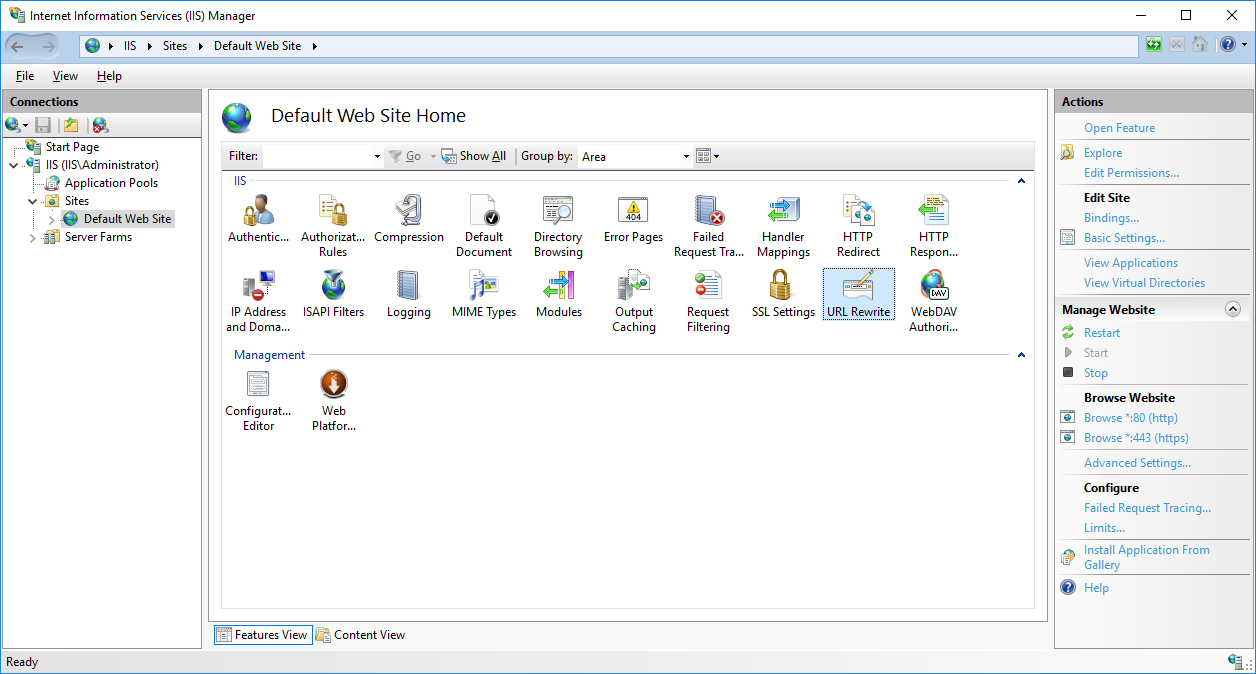Select Start Page tree item
The height and width of the screenshot is (674, 1256).
tap(72, 147)
